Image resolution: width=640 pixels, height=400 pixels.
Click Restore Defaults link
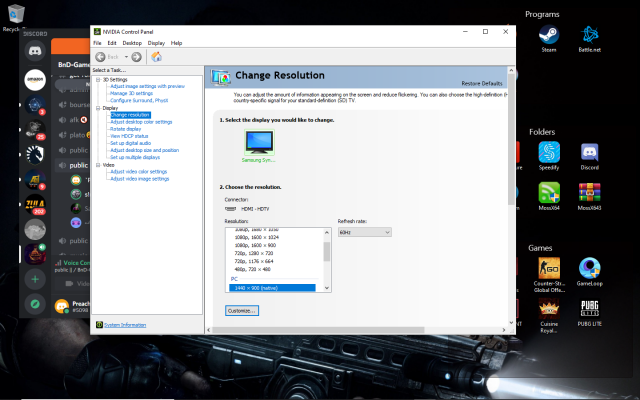click(483, 82)
